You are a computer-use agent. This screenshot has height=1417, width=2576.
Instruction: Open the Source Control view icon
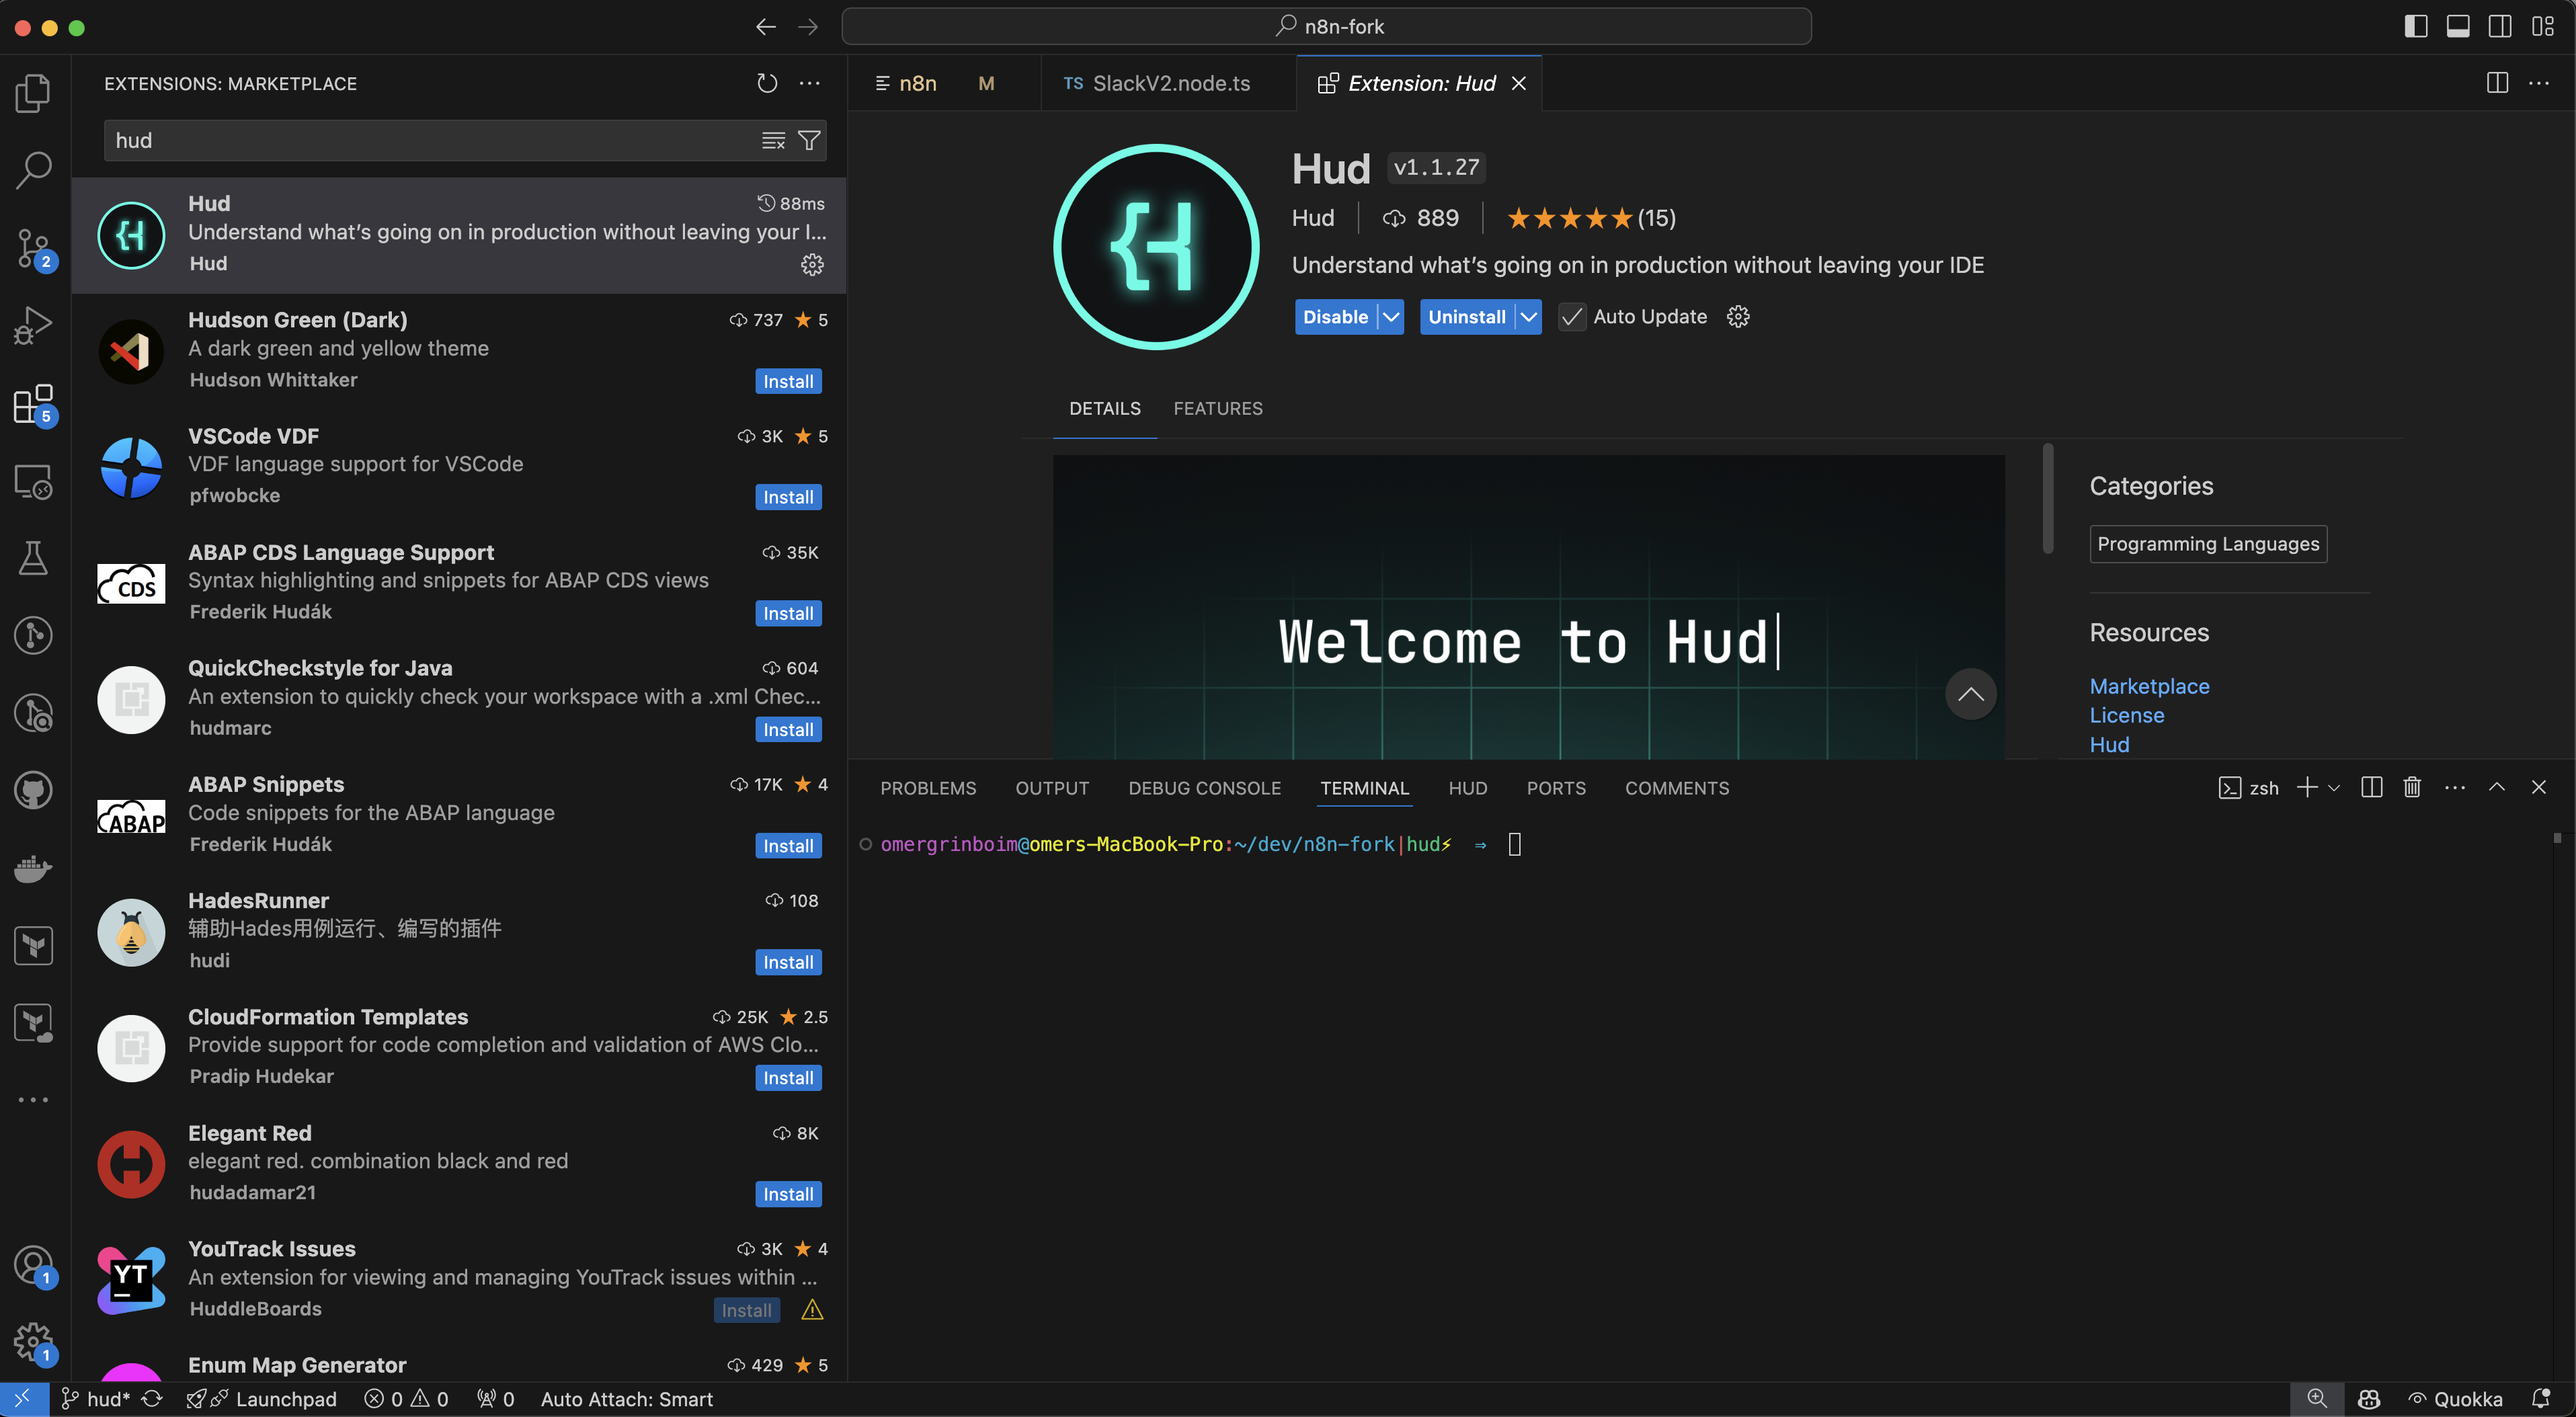coord(33,247)
